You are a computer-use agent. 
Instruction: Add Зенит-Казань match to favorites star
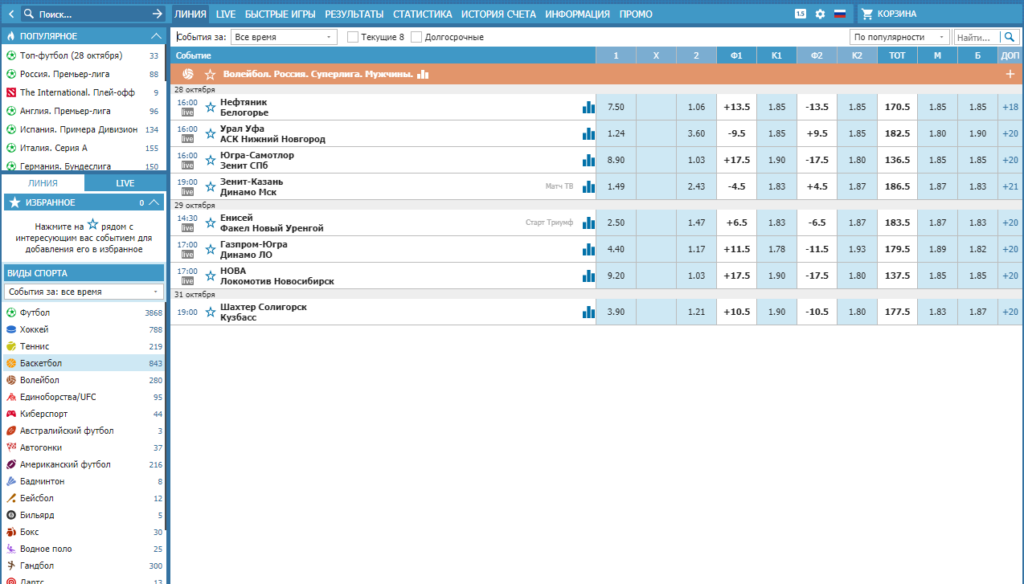[x=210, y=187]
